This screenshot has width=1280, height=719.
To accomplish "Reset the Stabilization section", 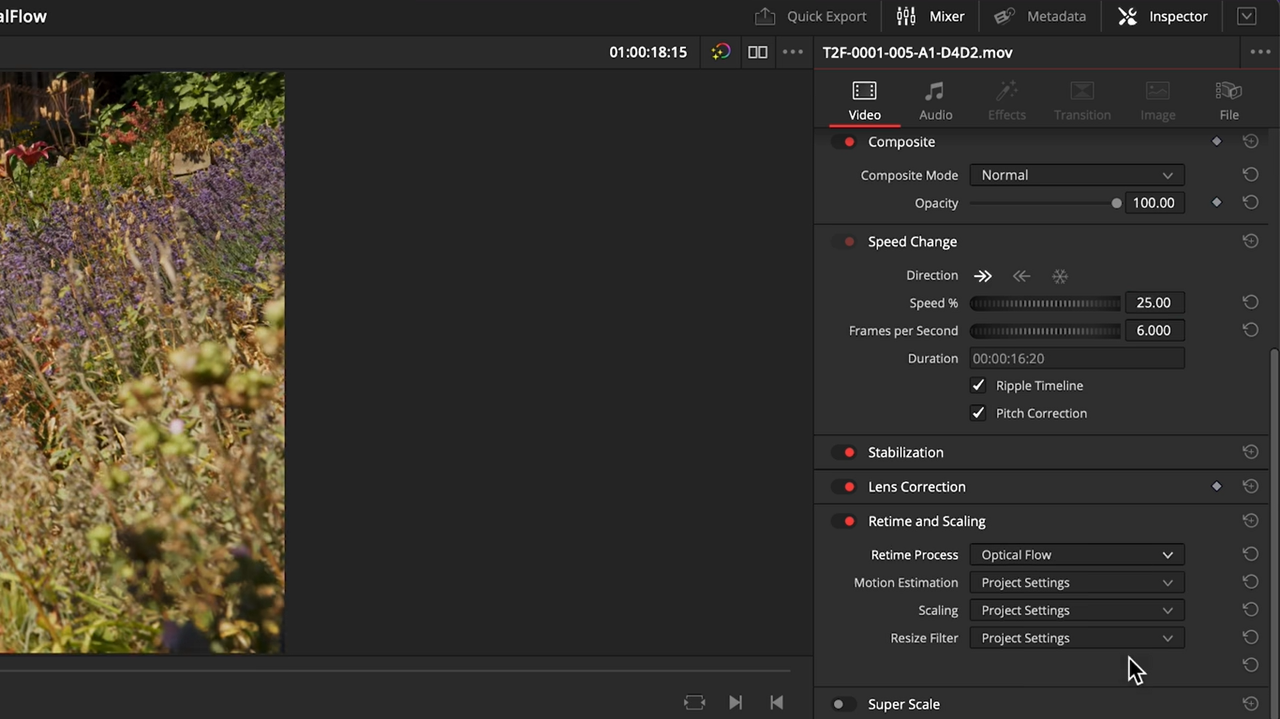I will pyautogui.click(x=1250, y=452).
